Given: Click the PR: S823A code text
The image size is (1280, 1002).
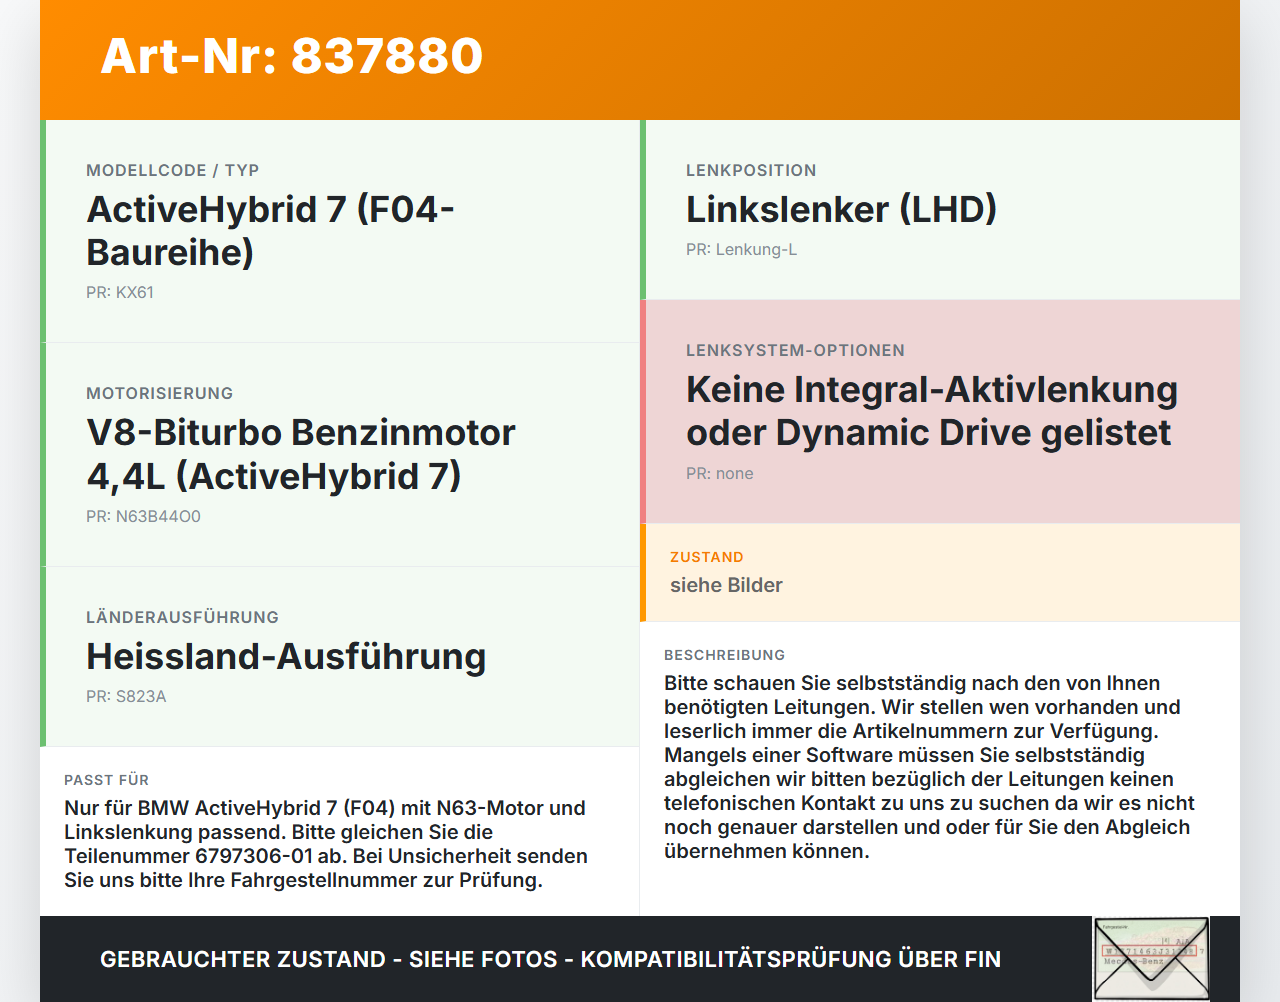Looking at the screenshot, I should 126,697.
